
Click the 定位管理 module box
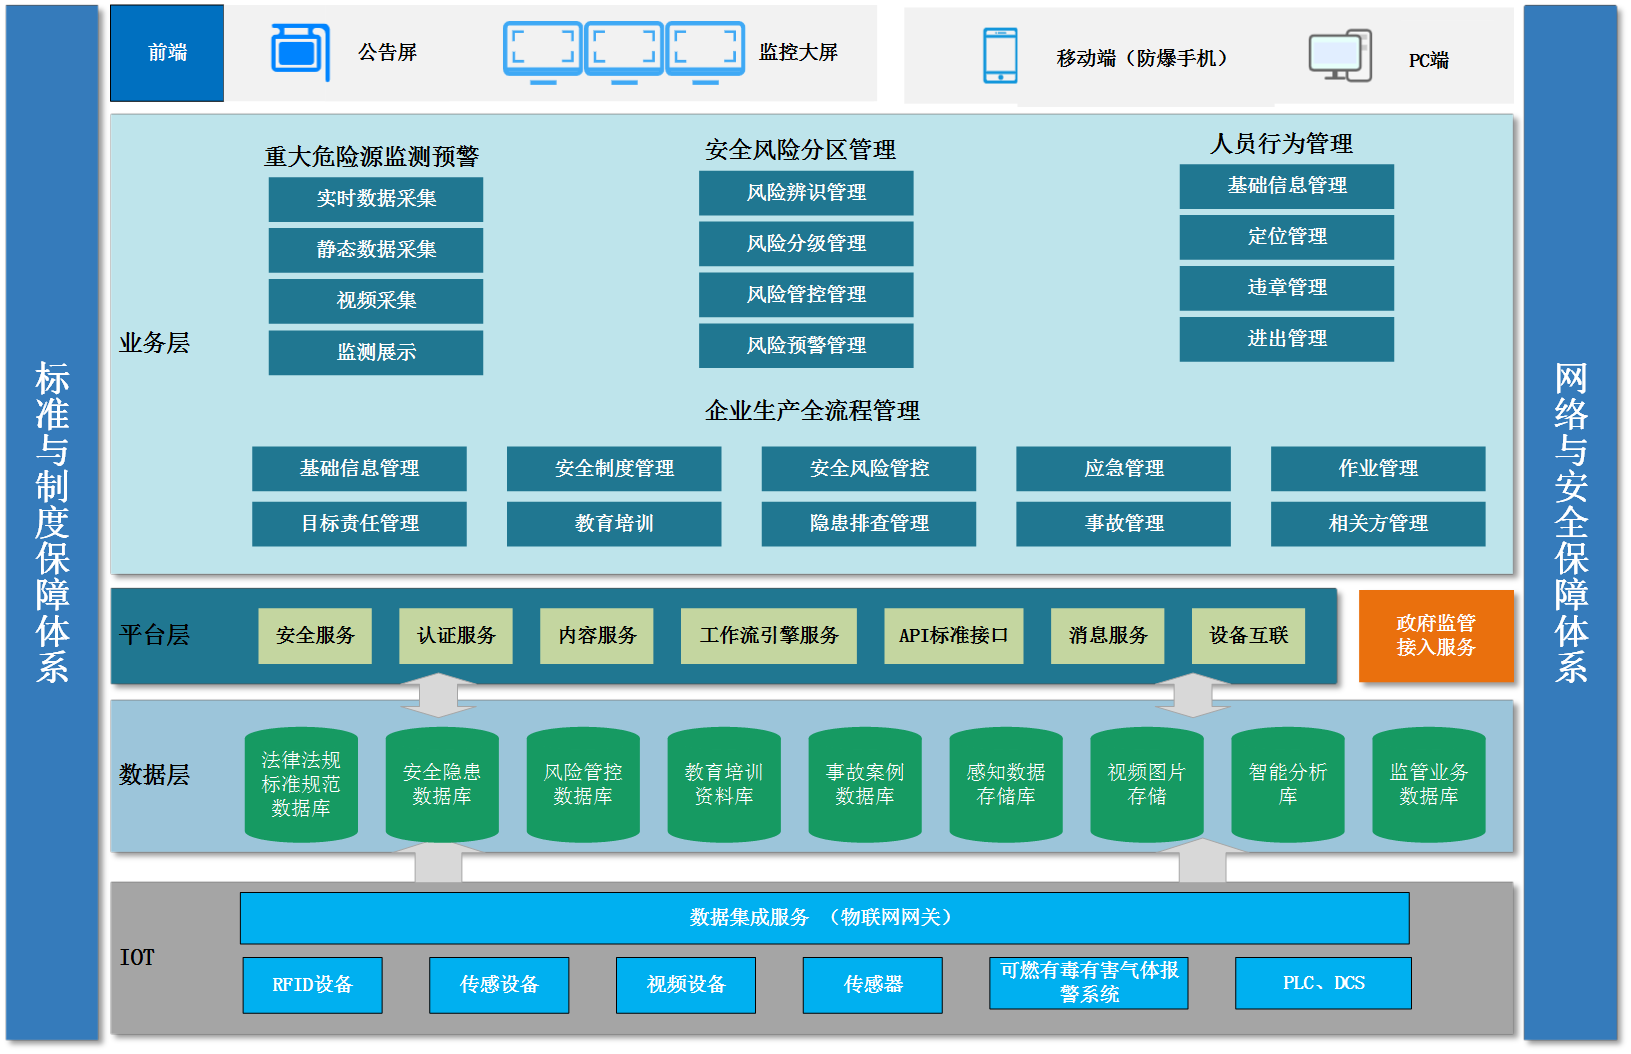pos(1287,237)
